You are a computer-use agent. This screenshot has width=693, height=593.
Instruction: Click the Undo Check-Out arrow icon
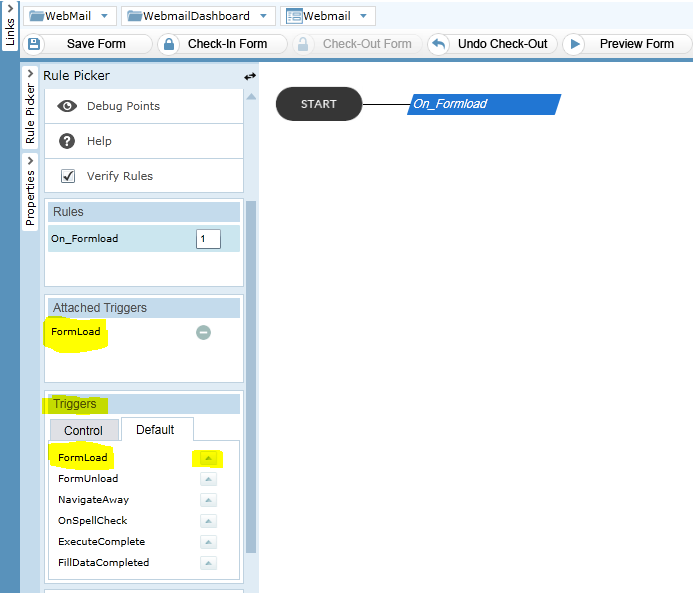point(438,44)
